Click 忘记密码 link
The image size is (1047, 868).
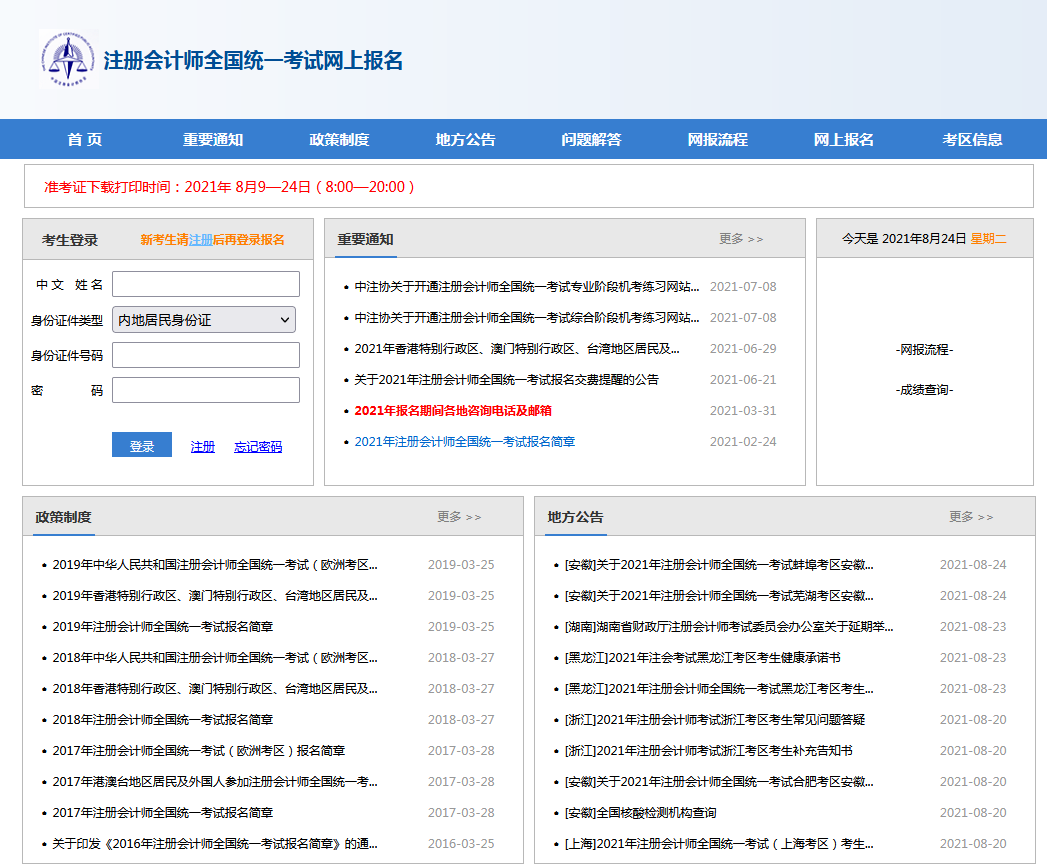click(258, 447)
